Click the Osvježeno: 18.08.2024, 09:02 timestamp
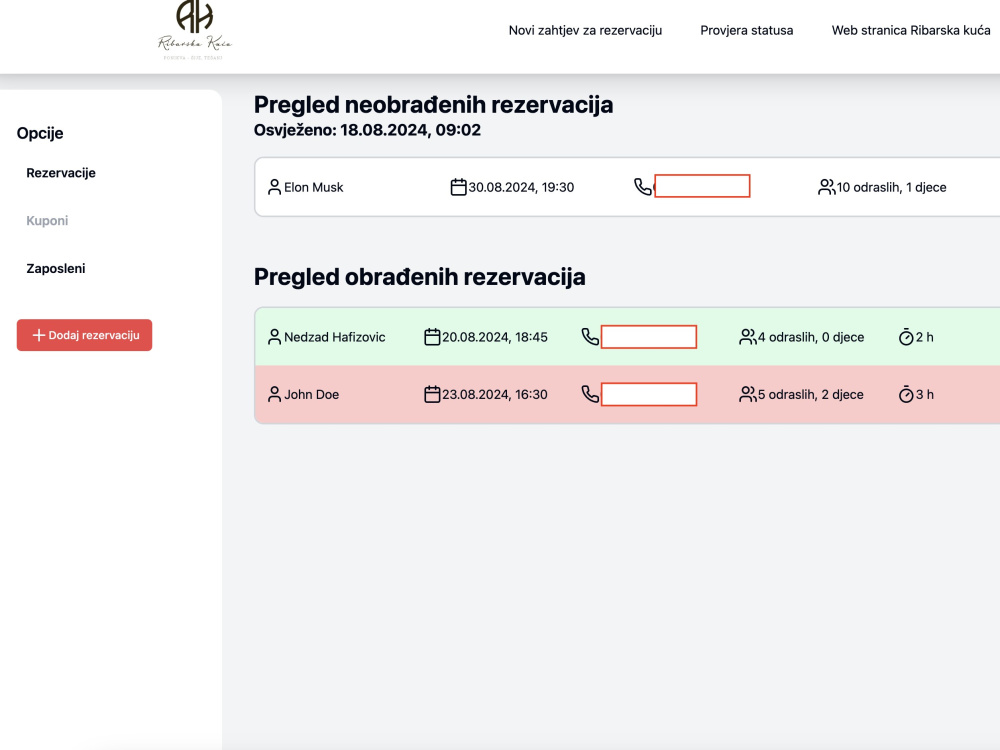 pyautogui.click(x=367, y=129)
